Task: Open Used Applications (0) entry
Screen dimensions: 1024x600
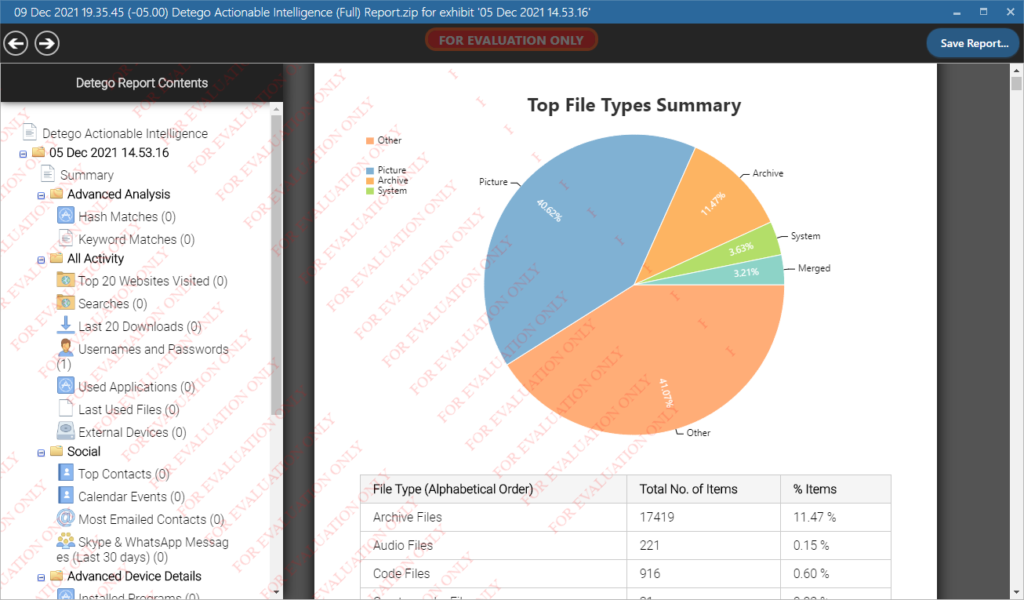Action: click(136, 387)
